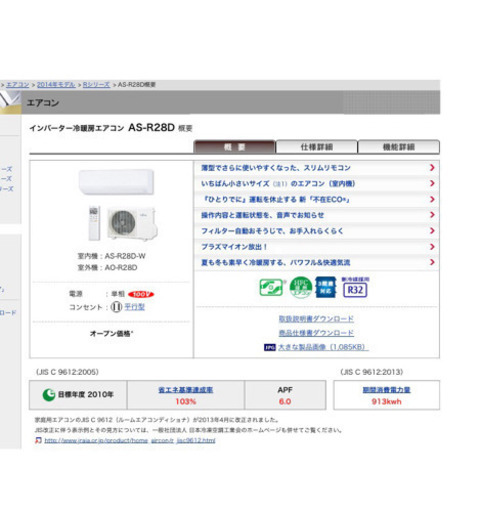Click the red chevron on 不在ECO row
Viewport: 481px width, 512px height.
(432, 199)
